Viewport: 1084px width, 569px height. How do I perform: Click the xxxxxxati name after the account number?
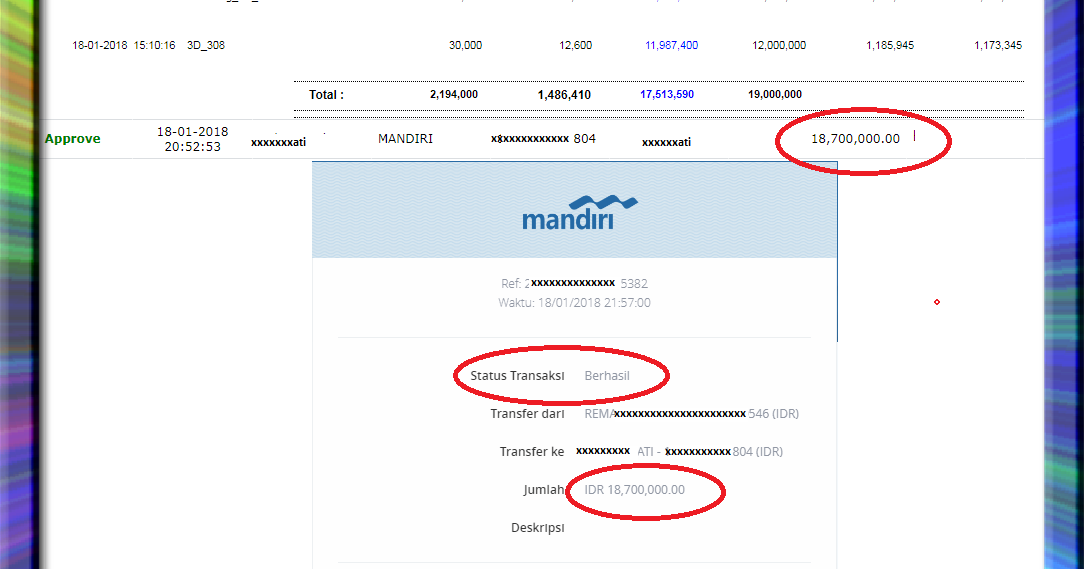pyautogui.click(x=666, y=142)
